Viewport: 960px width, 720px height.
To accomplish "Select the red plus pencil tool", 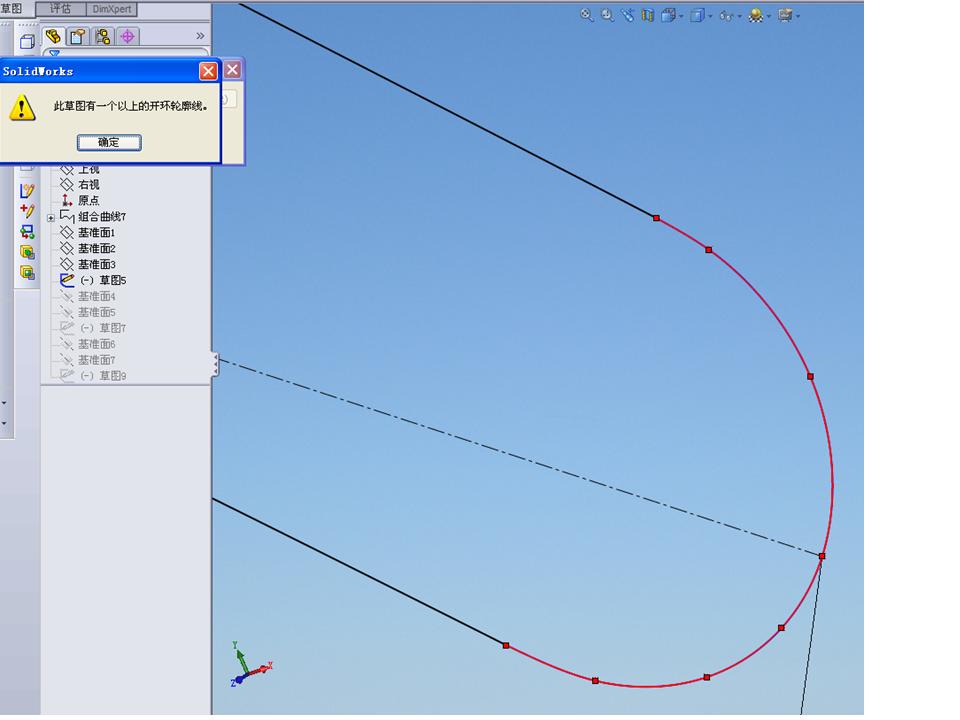I will pyautogui.click(x=27, y=211).
